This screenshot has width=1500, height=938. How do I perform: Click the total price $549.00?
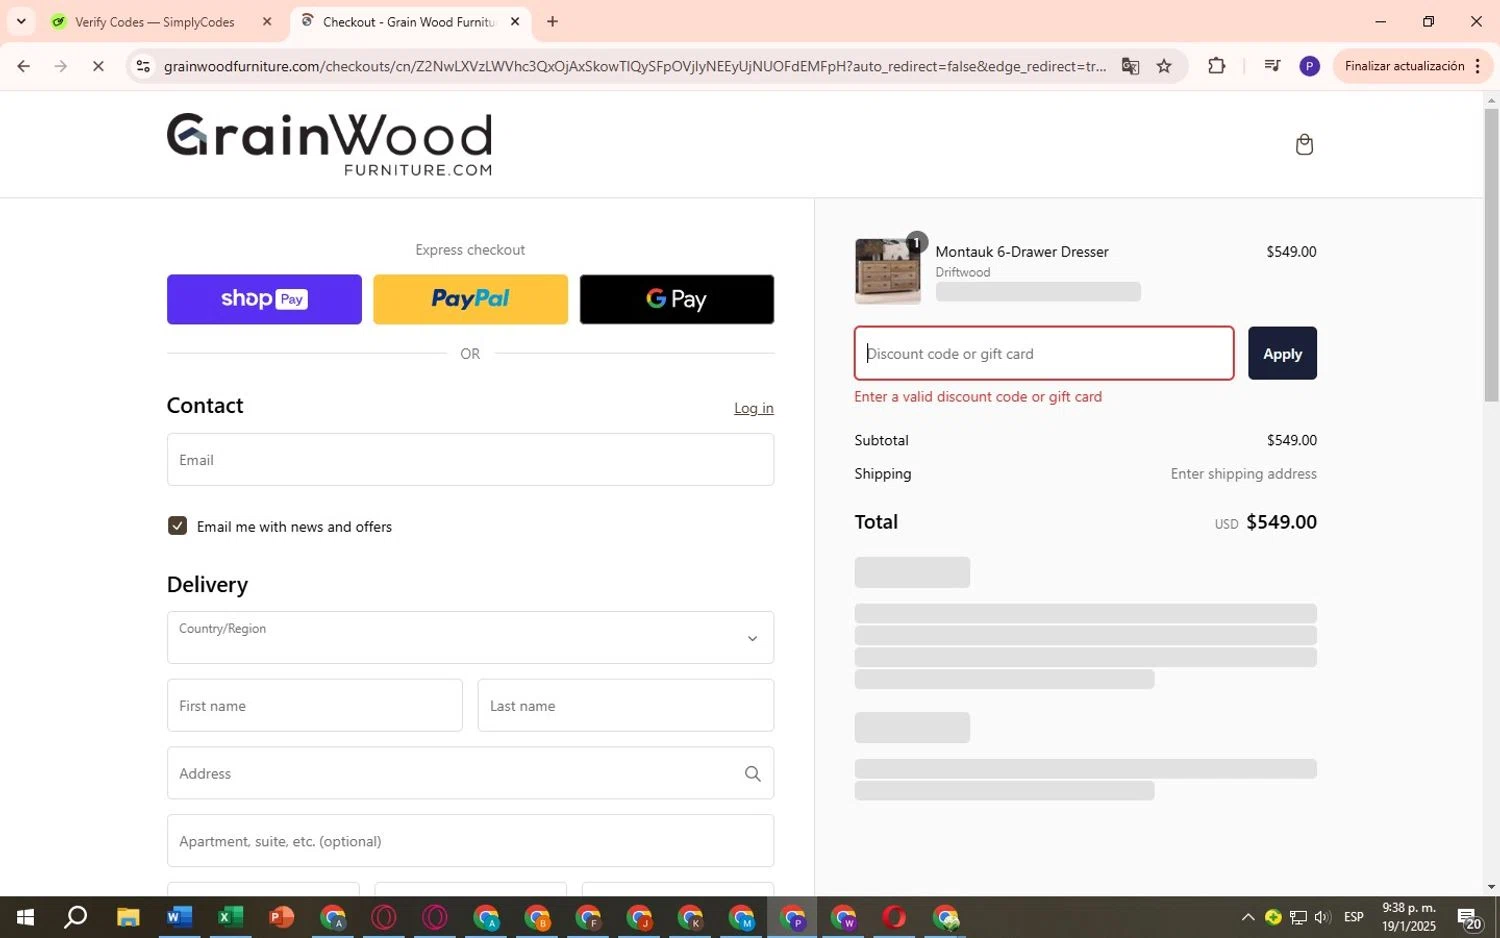point(1281,522)
